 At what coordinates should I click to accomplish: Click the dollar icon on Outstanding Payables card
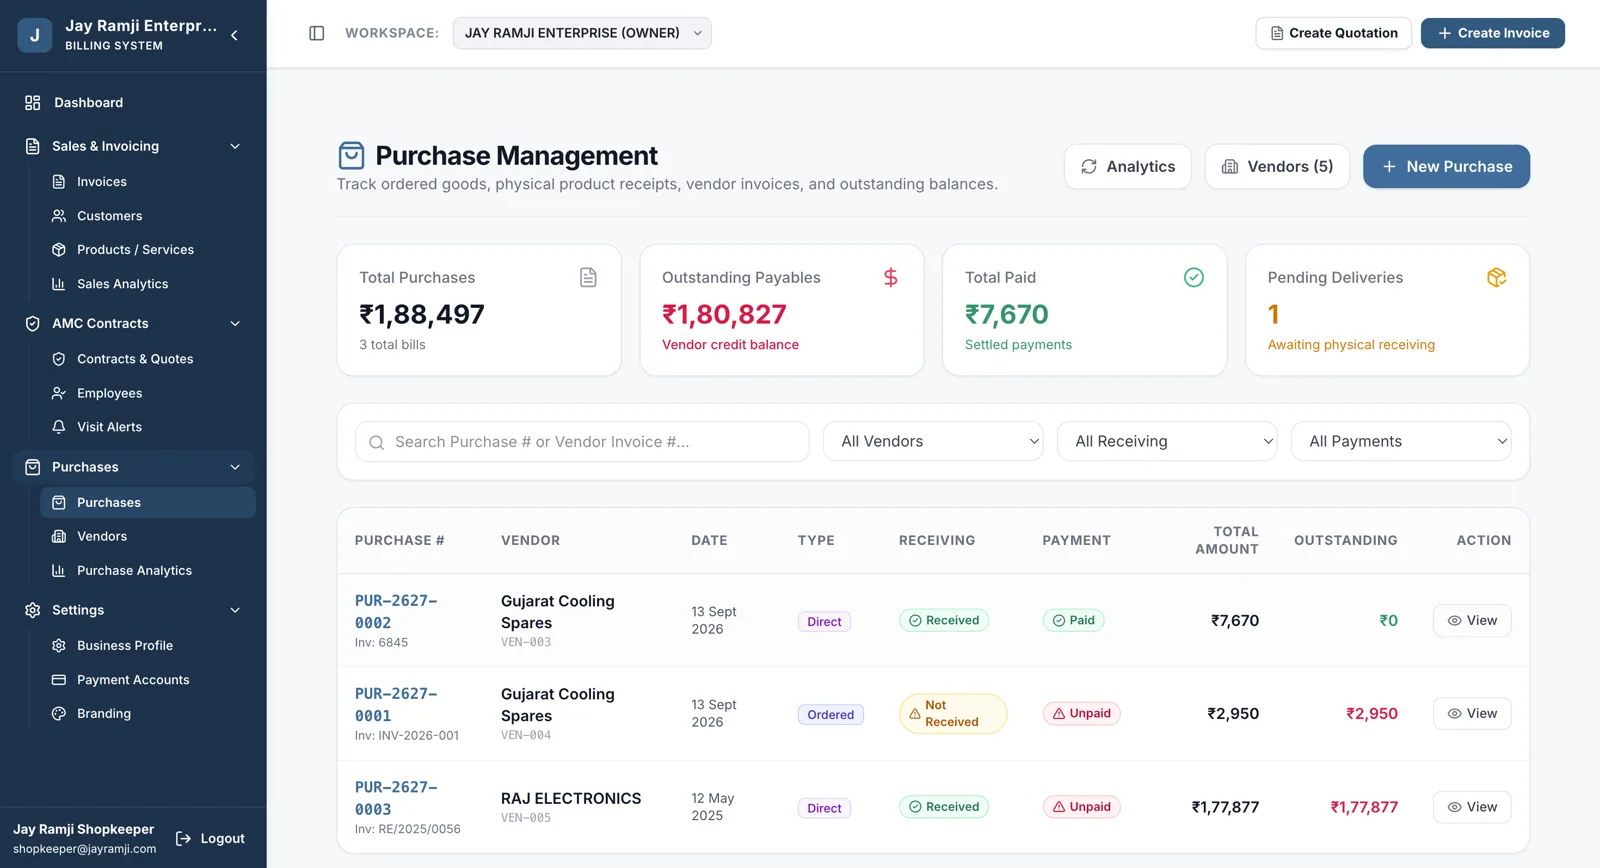point(890,277)
